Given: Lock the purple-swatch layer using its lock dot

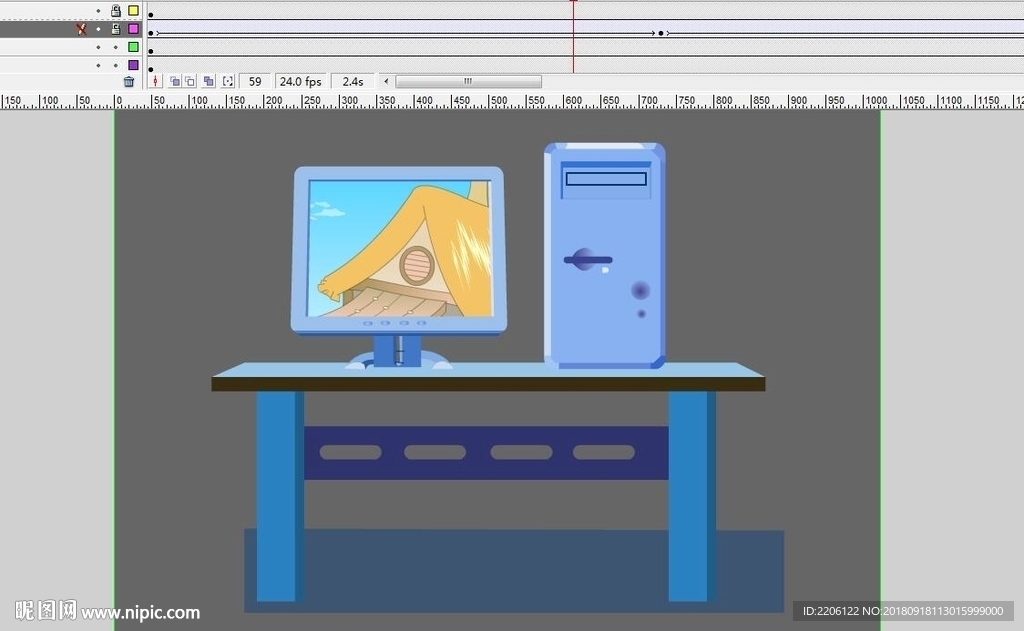Looking at the screenshot, I should tap(116, 65).
